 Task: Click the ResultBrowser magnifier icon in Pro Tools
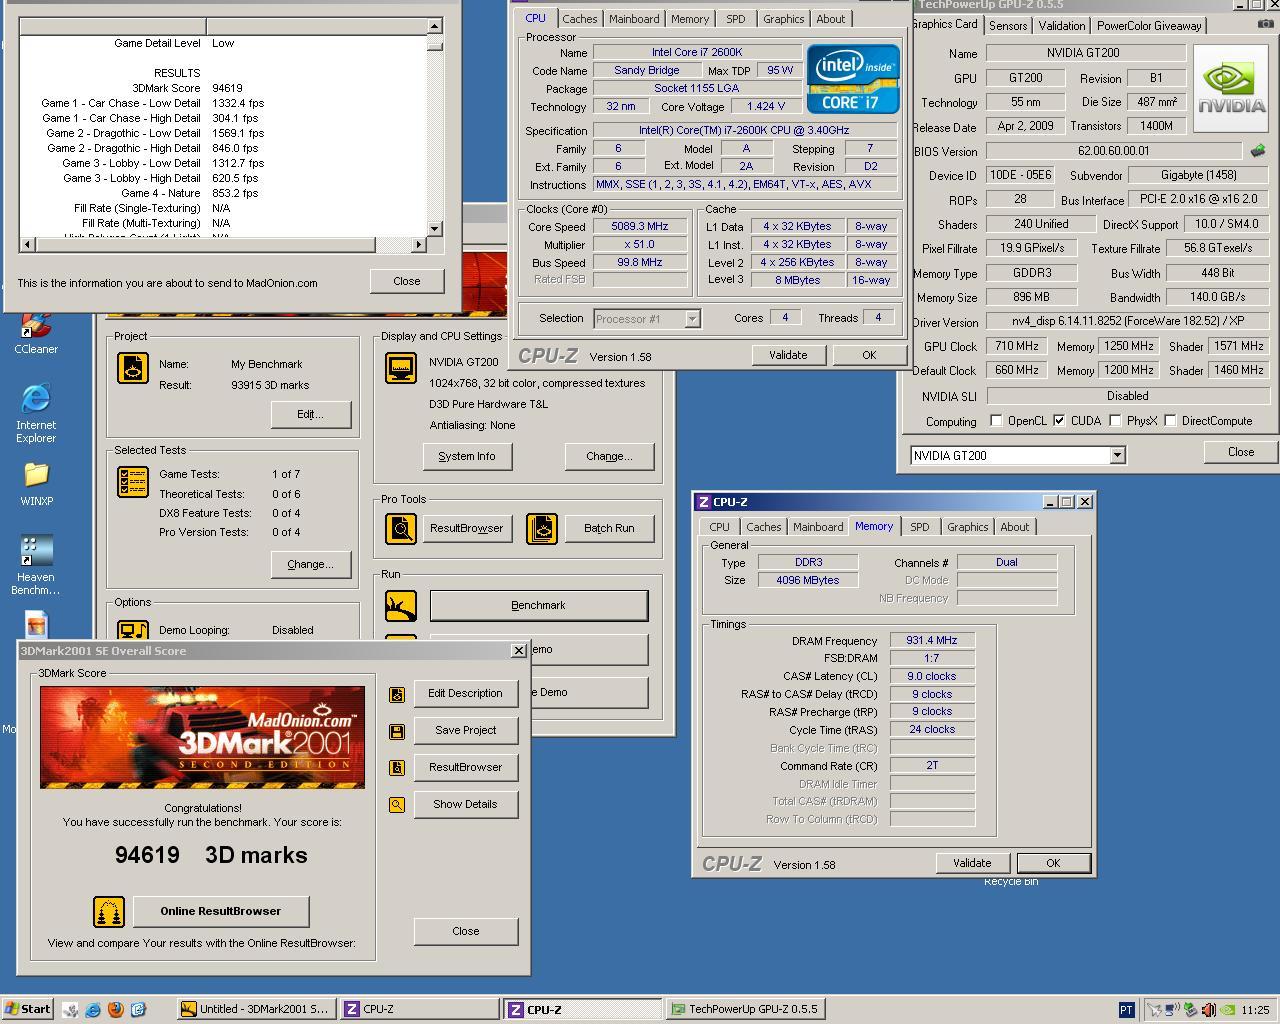pyautogui.click(x=401, y=528)
